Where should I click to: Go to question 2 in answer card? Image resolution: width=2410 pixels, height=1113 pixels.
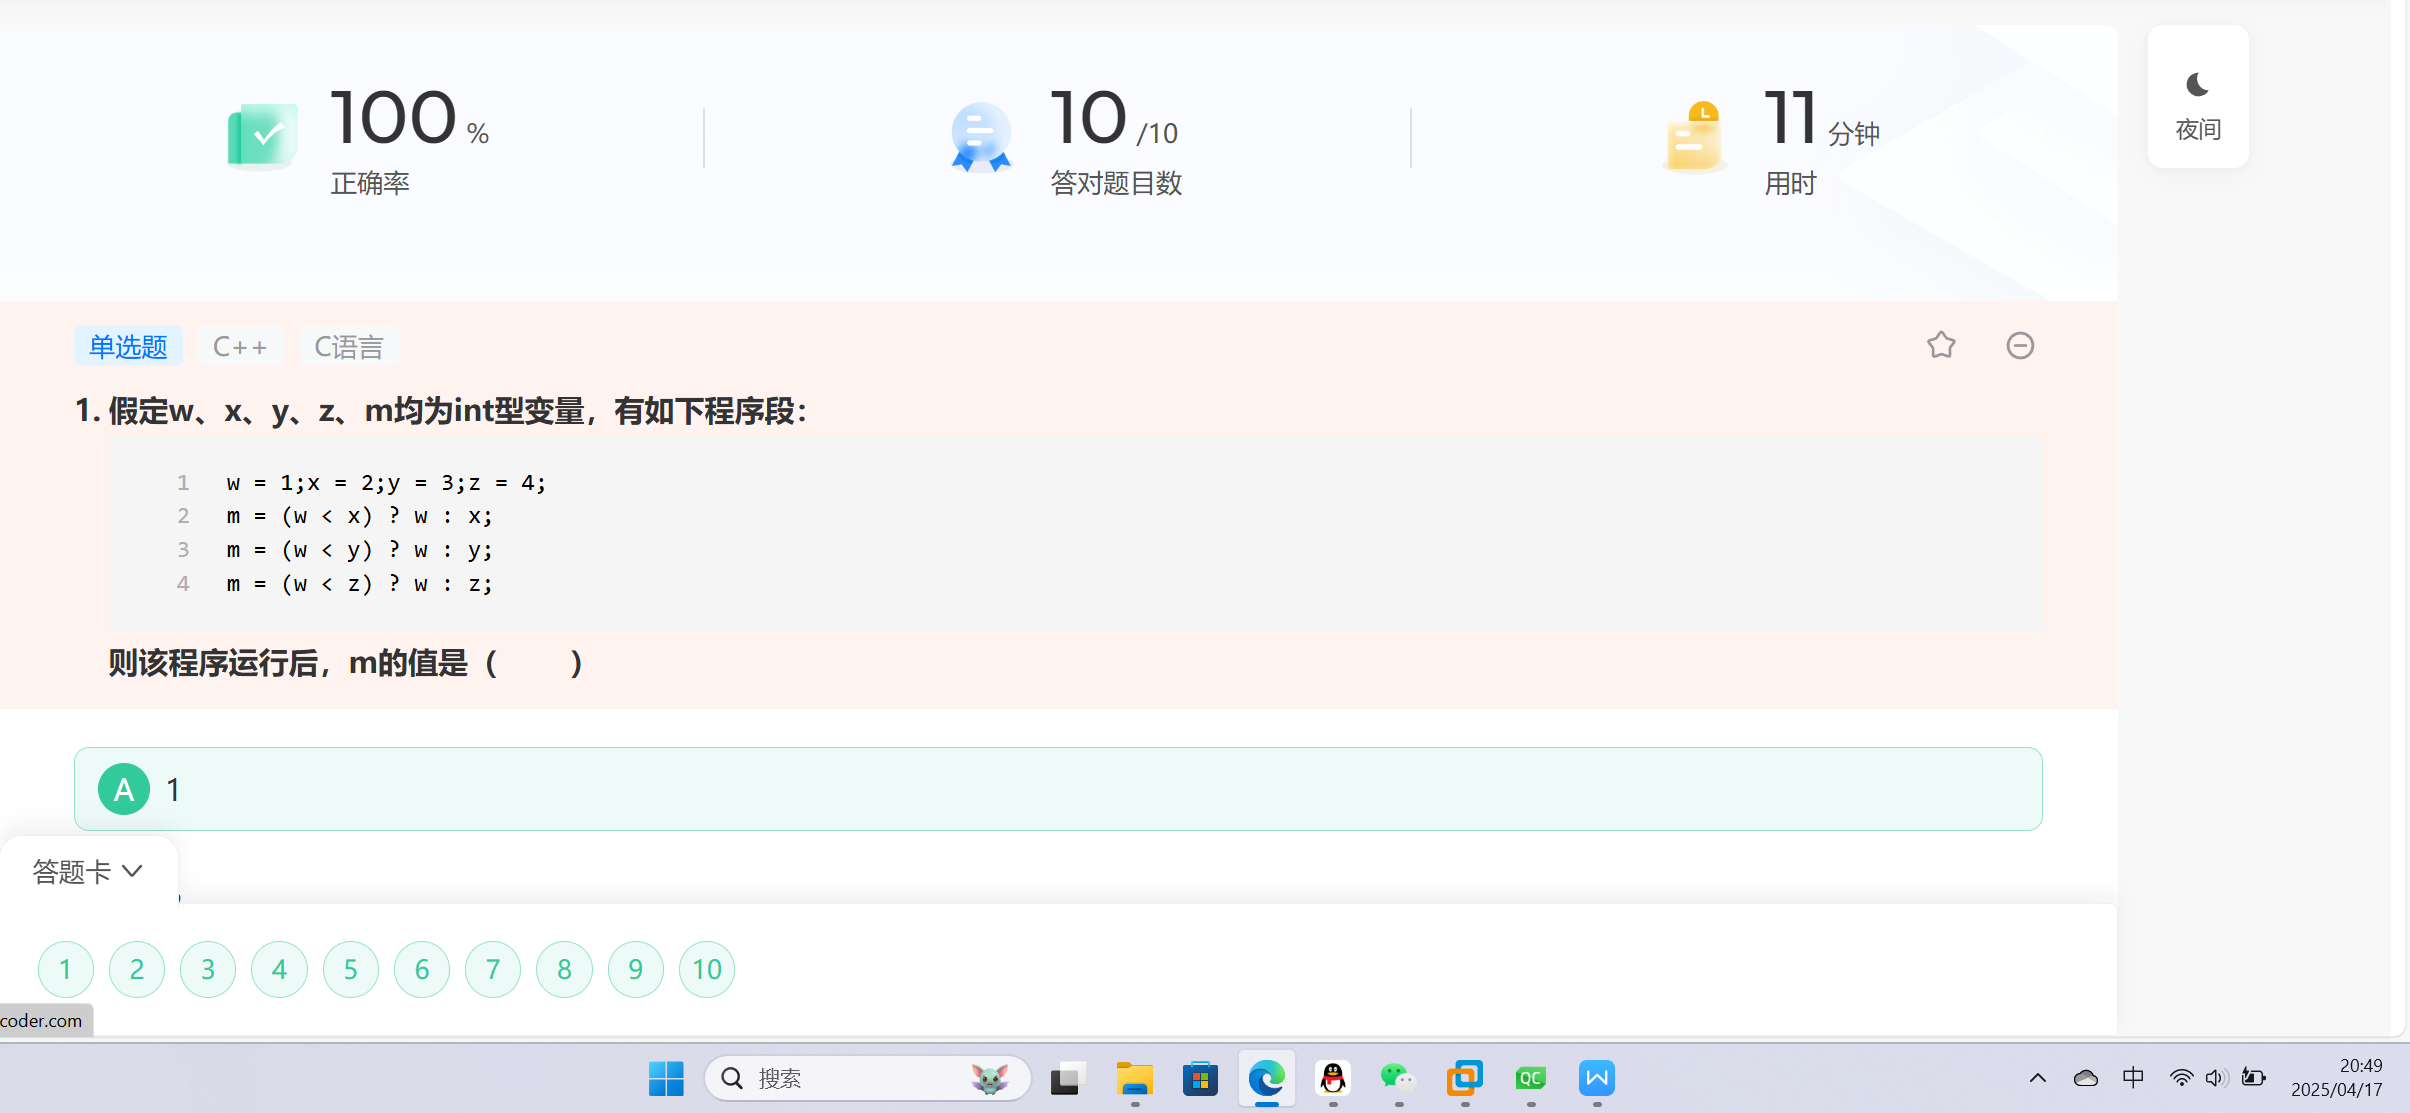[137, 969]
